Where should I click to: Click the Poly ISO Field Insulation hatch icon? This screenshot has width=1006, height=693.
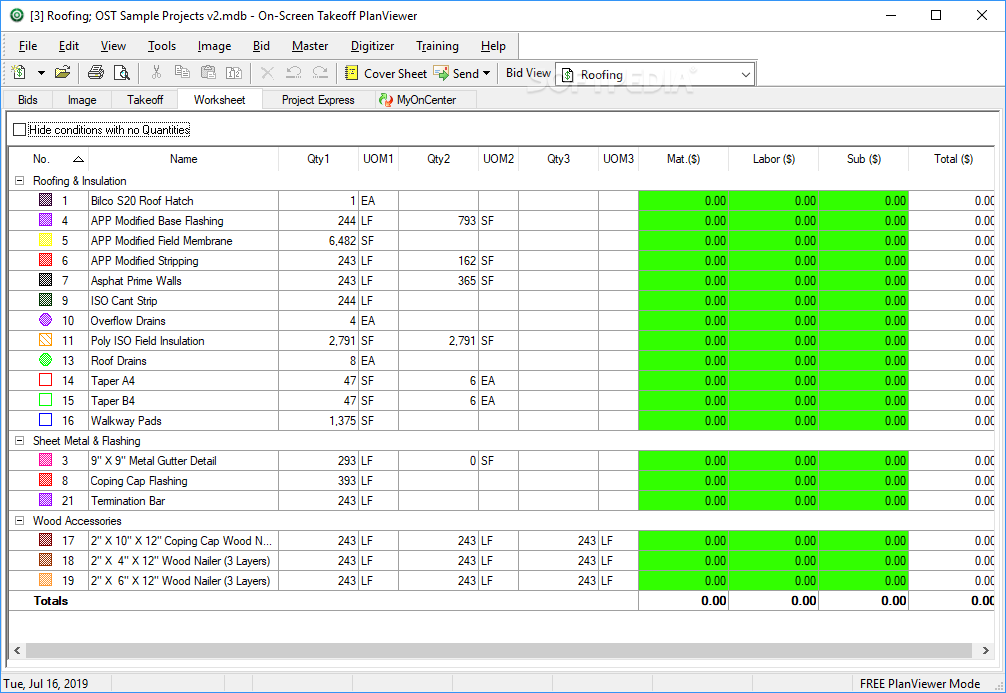[x=46, y=340]
